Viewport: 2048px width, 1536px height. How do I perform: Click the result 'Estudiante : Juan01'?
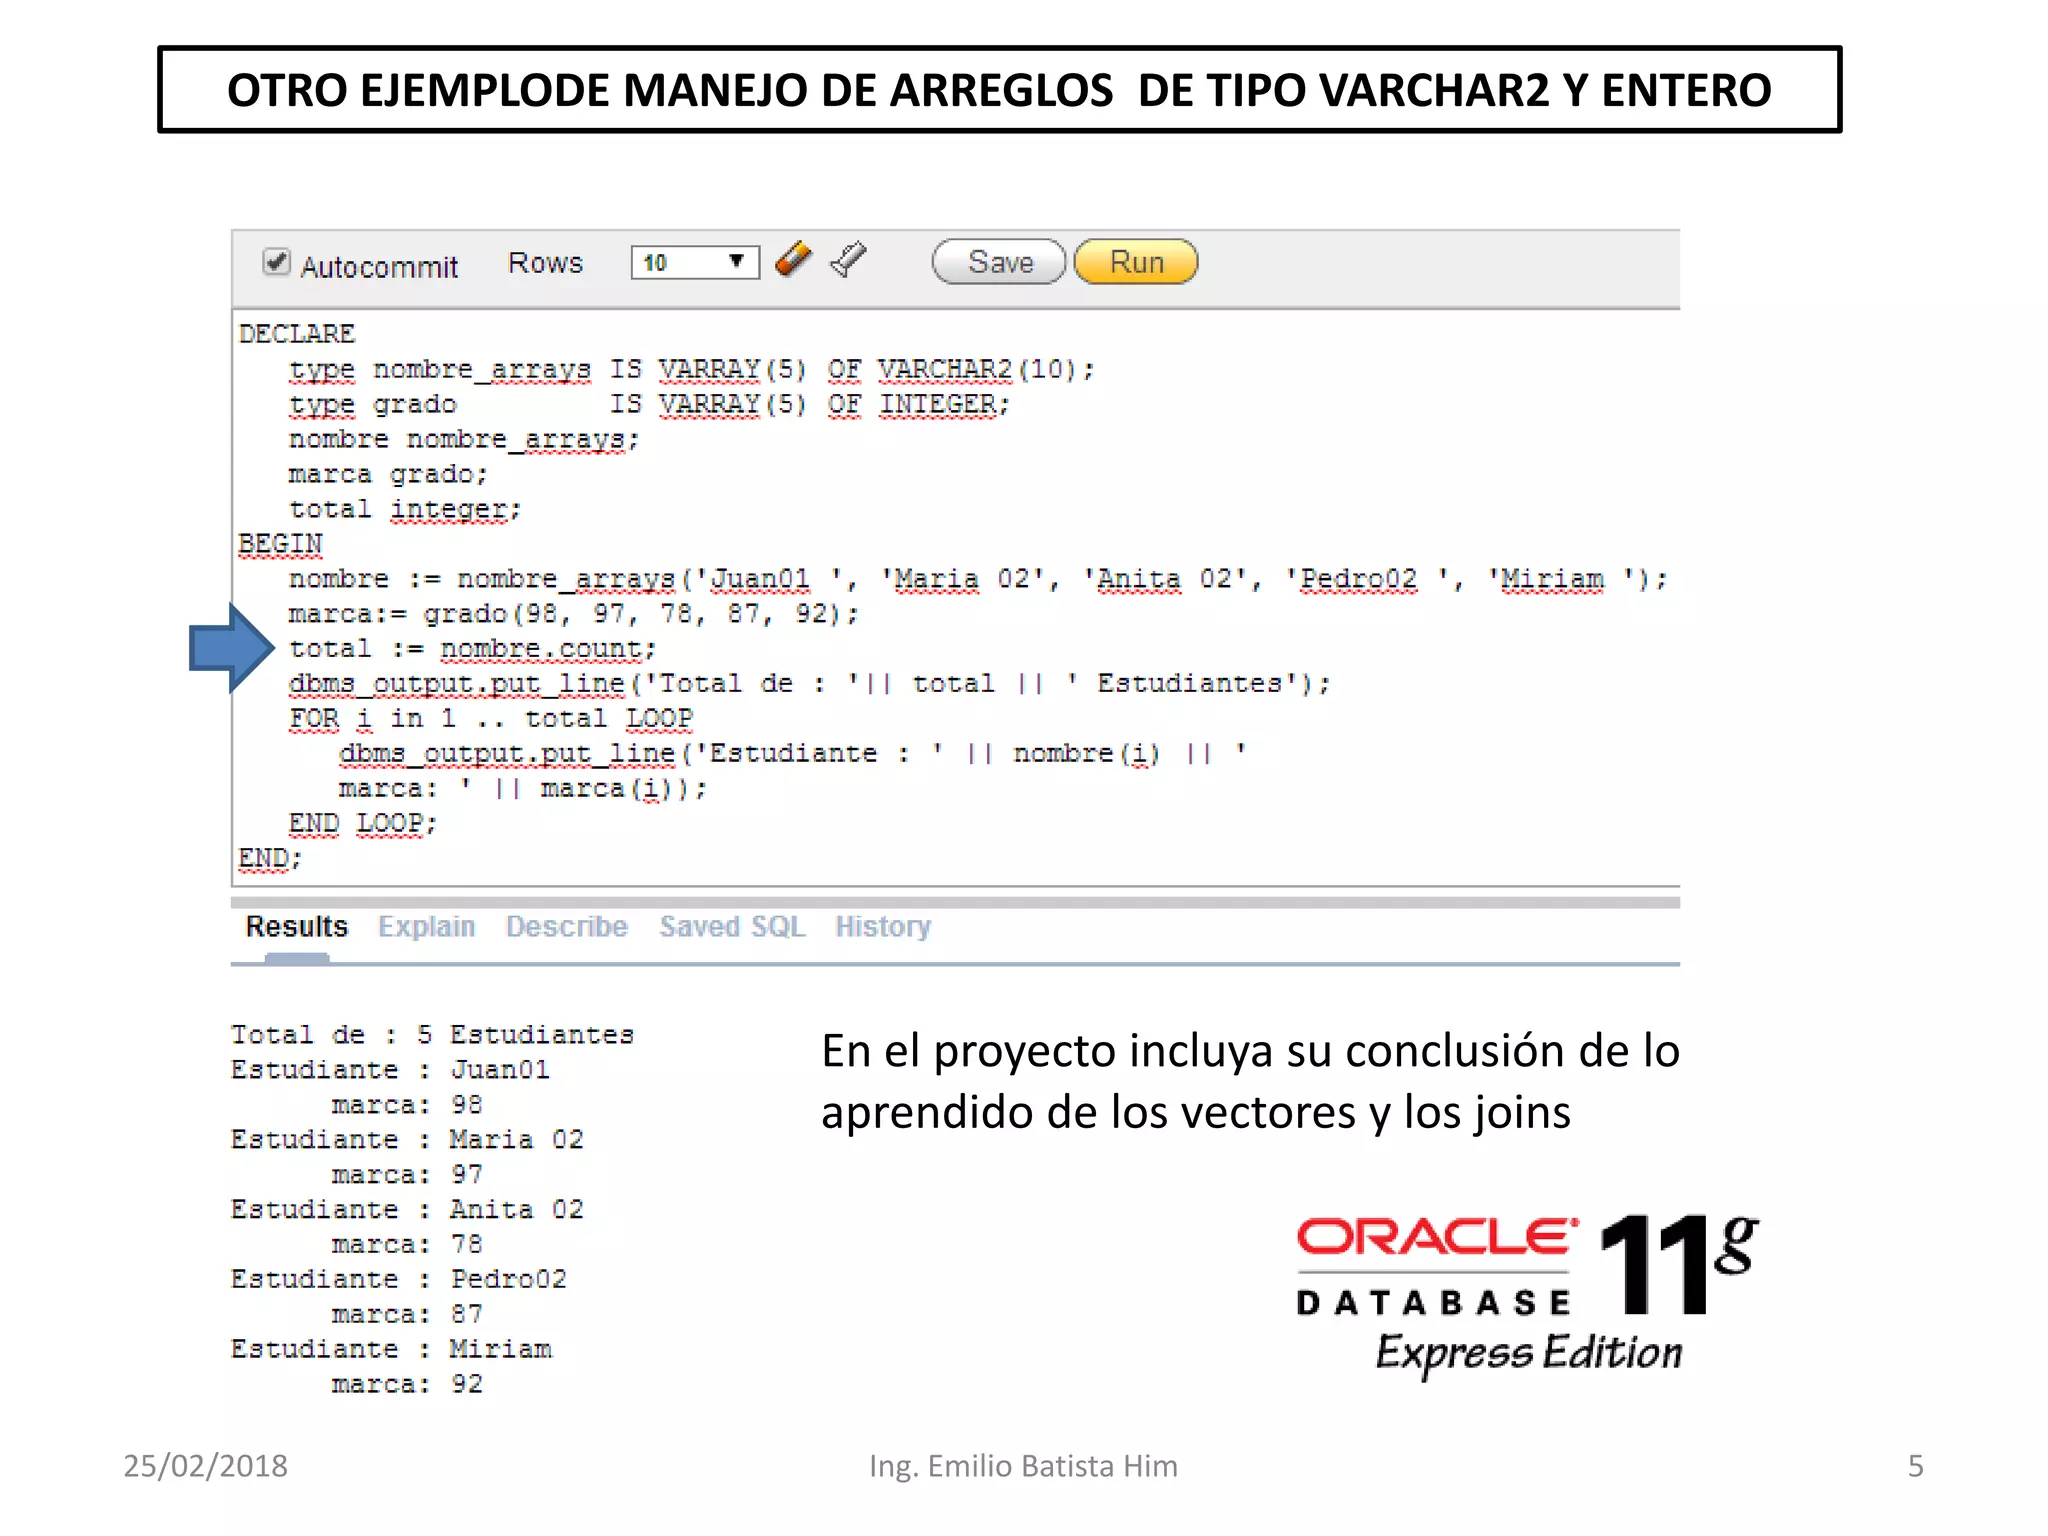[390, 1069]
